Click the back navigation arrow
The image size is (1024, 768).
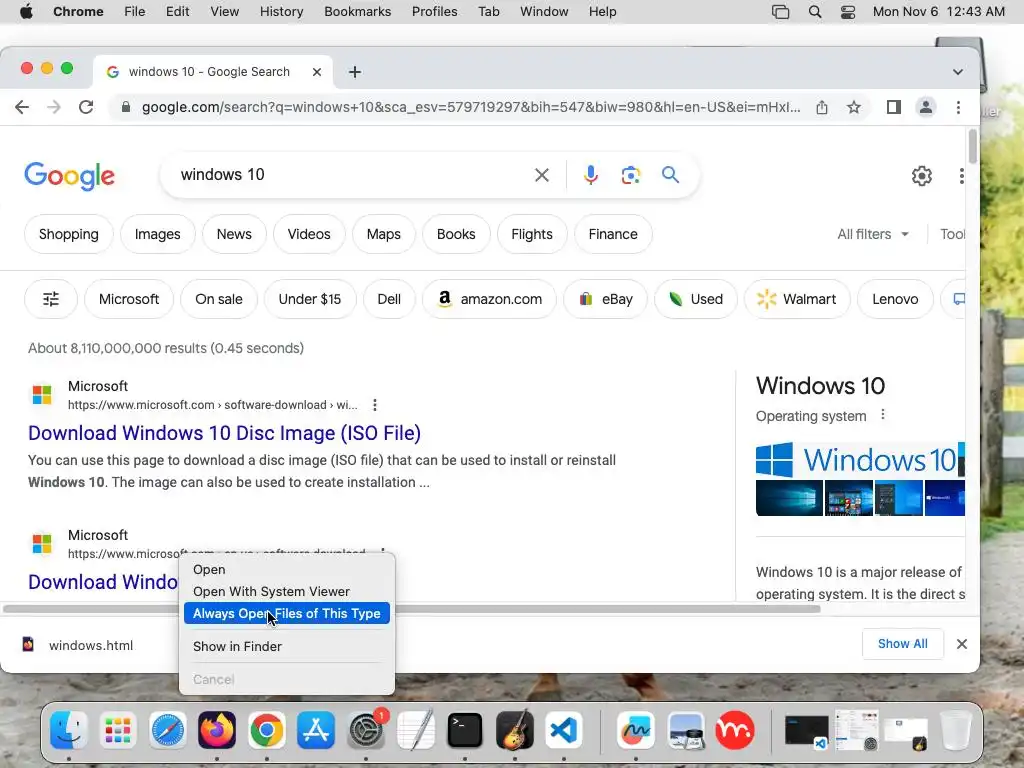(22, 107)
